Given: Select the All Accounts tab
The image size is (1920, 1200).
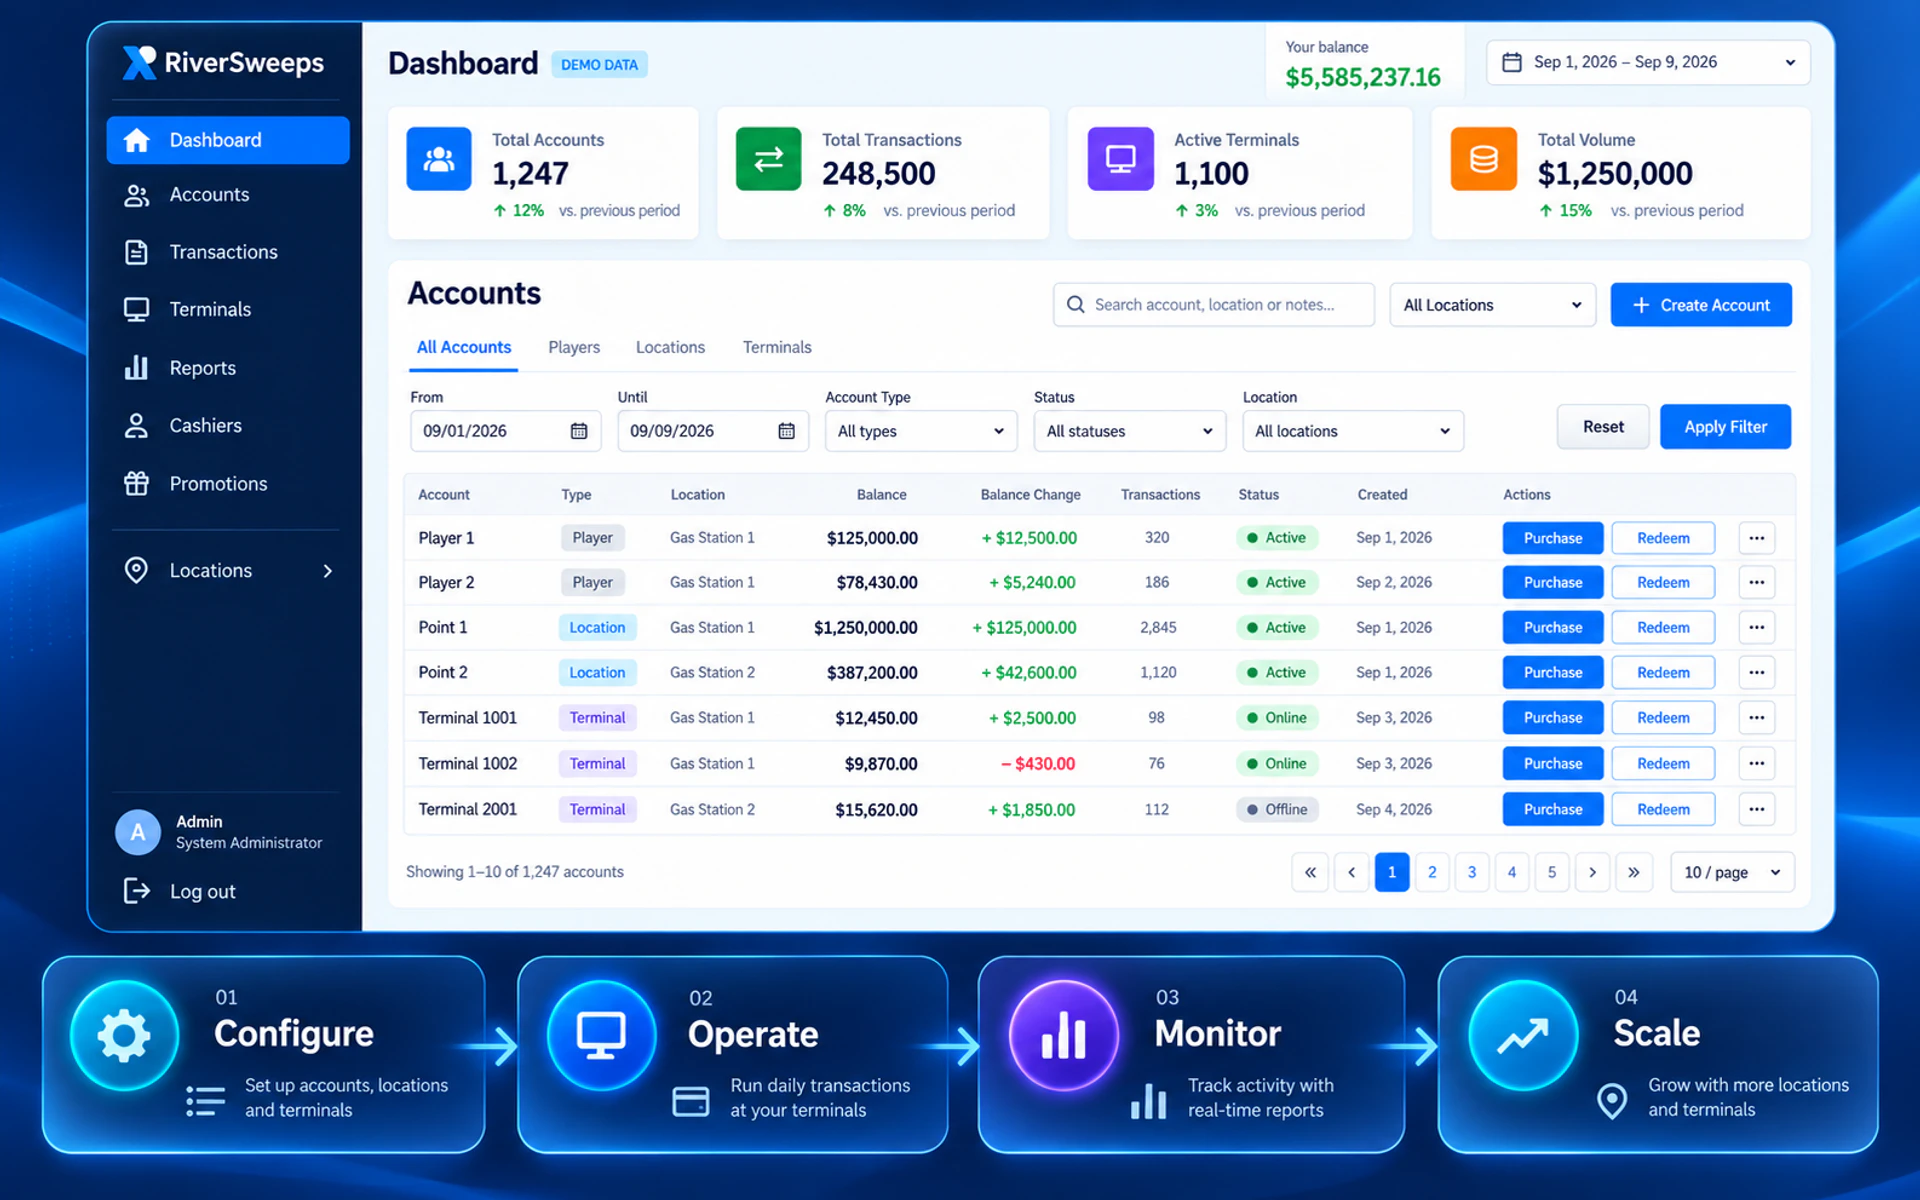Looking at the screenshot, I should point(464,347).
